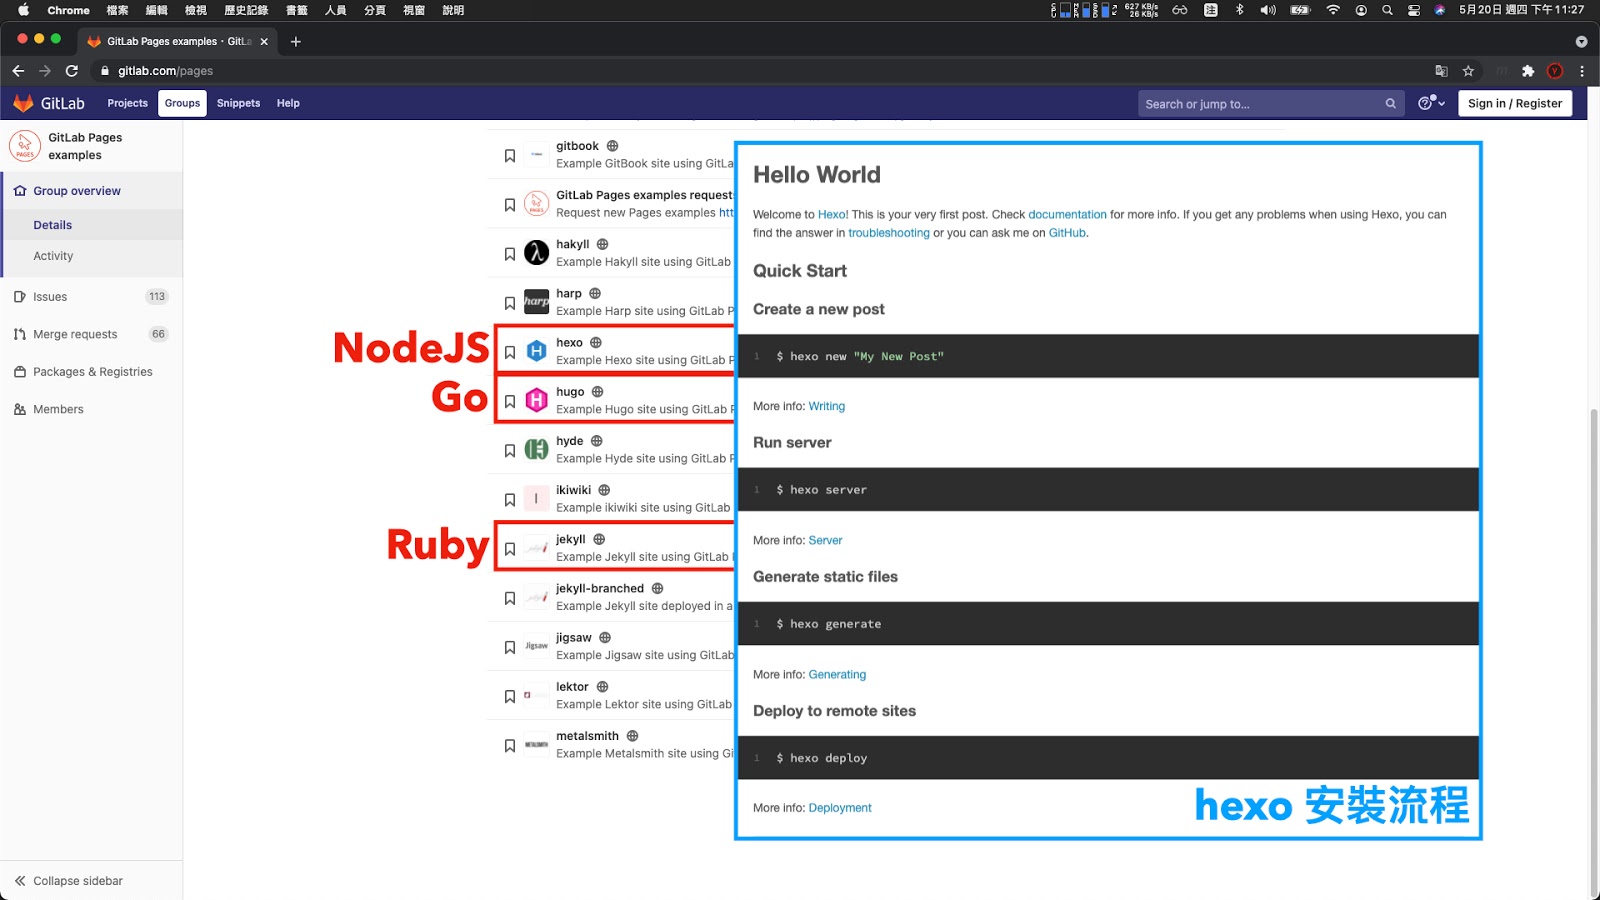Click the GitLab Pages examples request project
Screen dimensions: 1600x900
[644, 195]
